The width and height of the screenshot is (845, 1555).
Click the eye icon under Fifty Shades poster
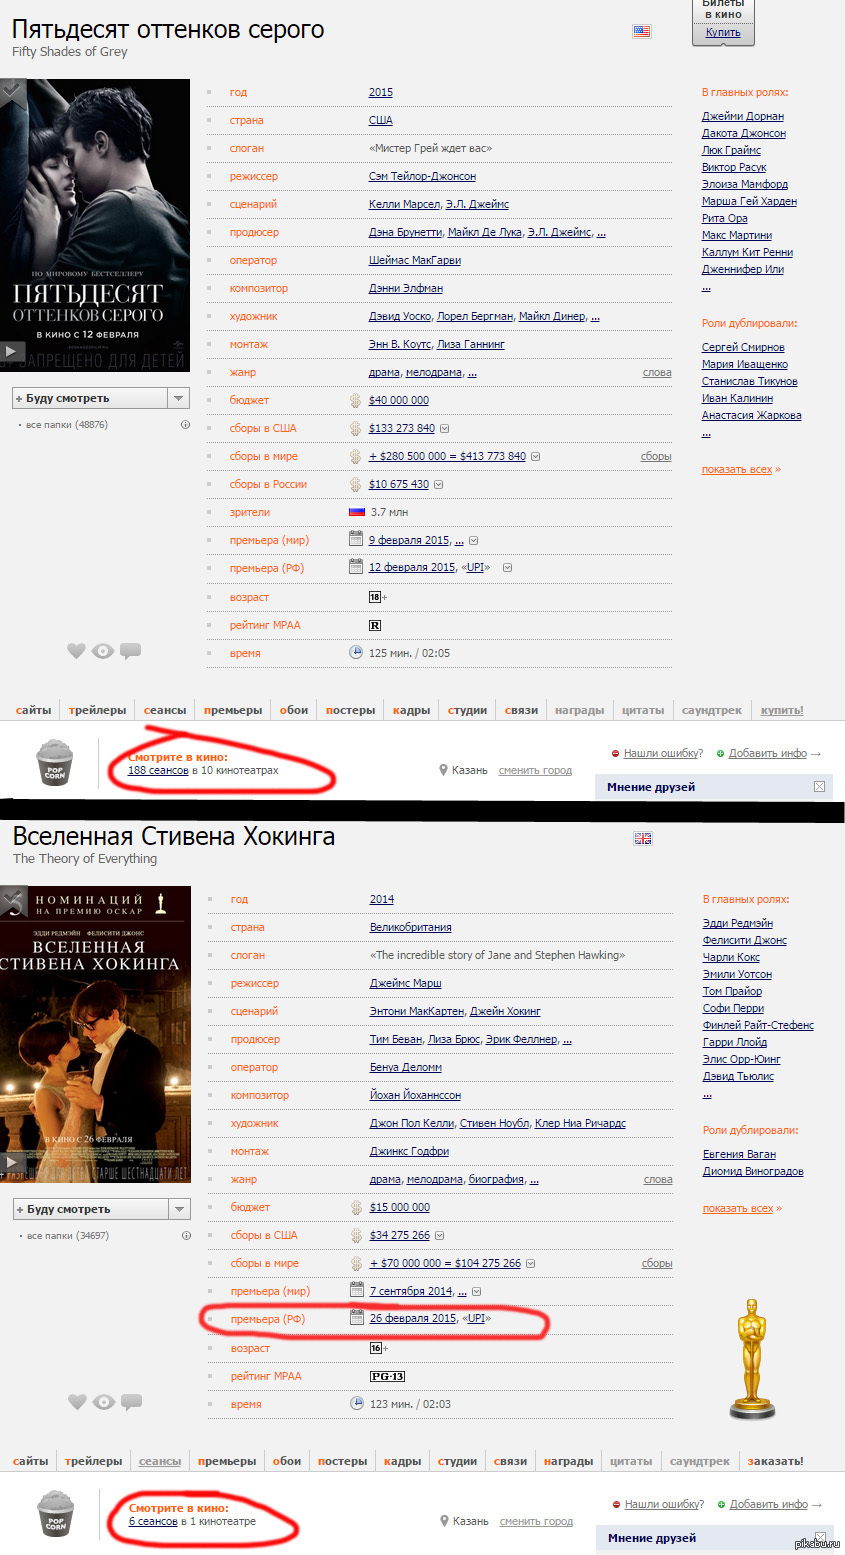pos(103,651)
